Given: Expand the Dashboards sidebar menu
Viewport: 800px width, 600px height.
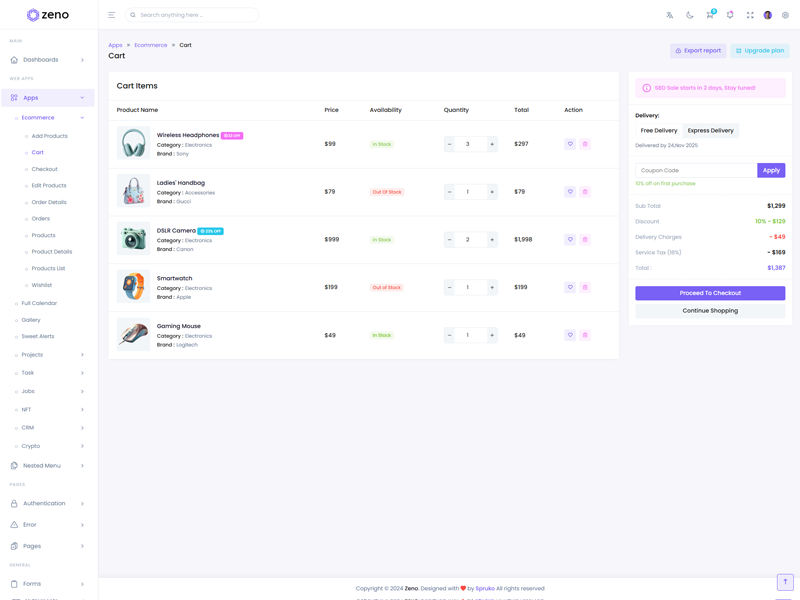Looking at the screenshot, I should point(48,60).
